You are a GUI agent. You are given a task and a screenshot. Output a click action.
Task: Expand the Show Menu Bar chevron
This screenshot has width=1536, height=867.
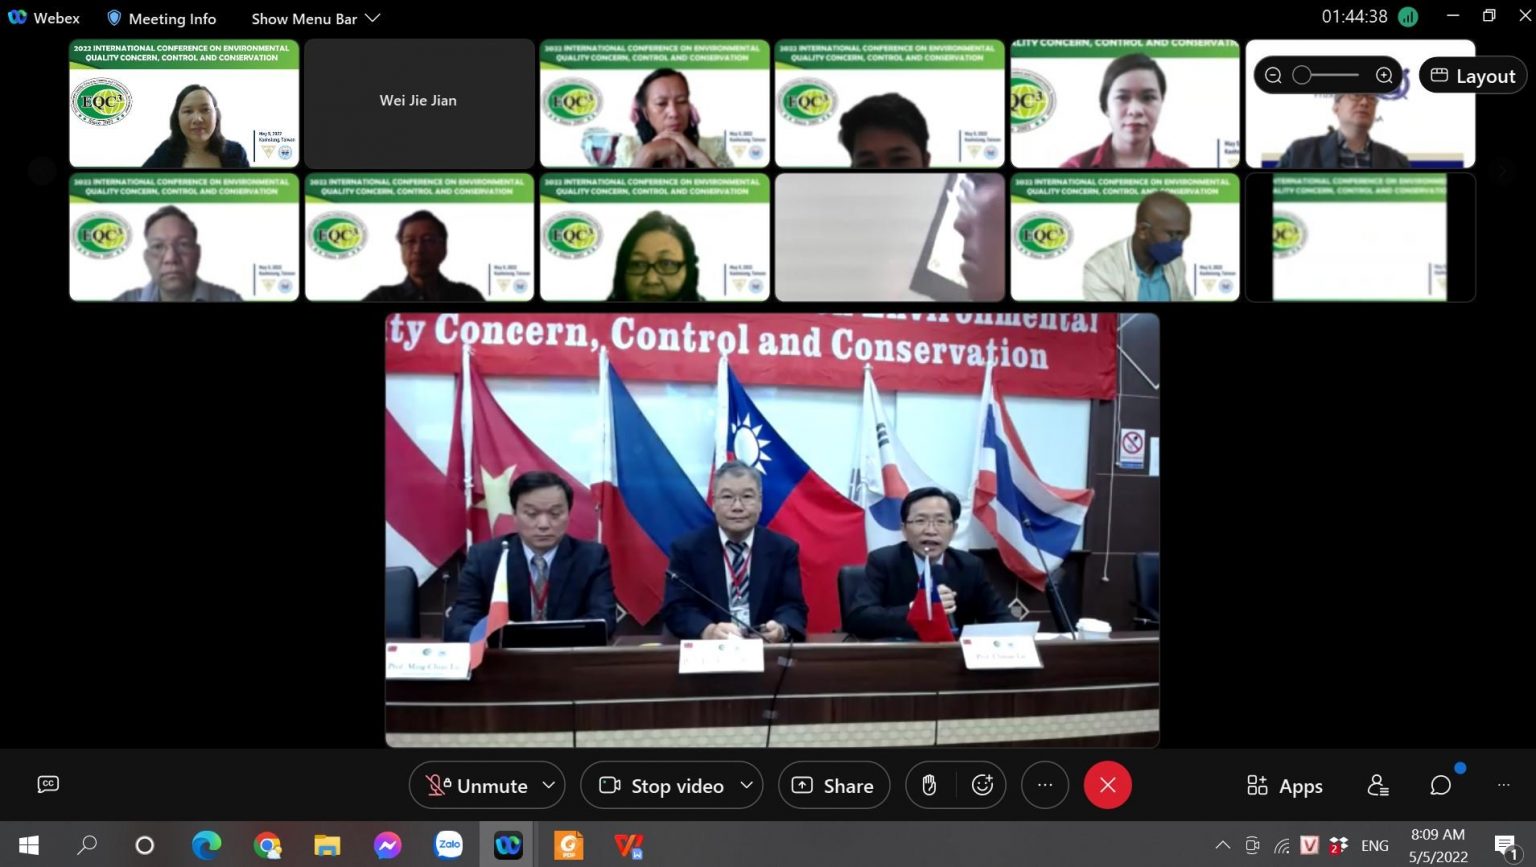[373, 18]
